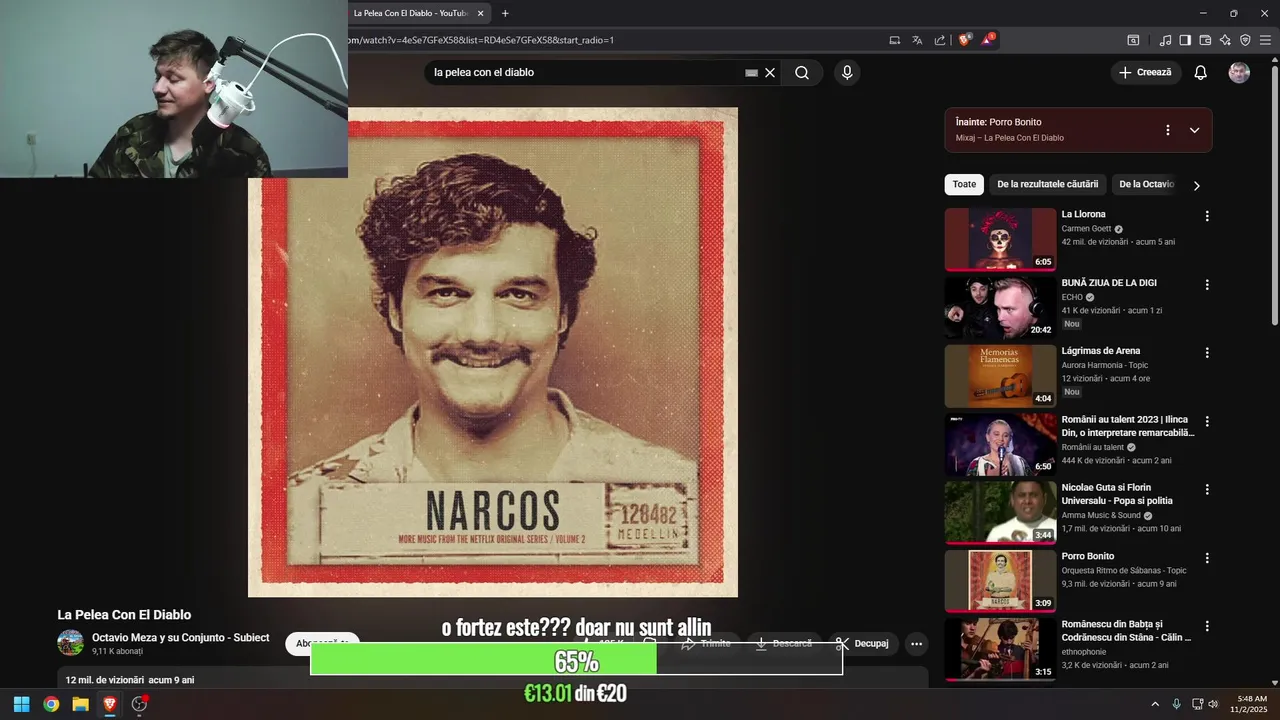Click the YouTube search magnifier button

(802, 72)
